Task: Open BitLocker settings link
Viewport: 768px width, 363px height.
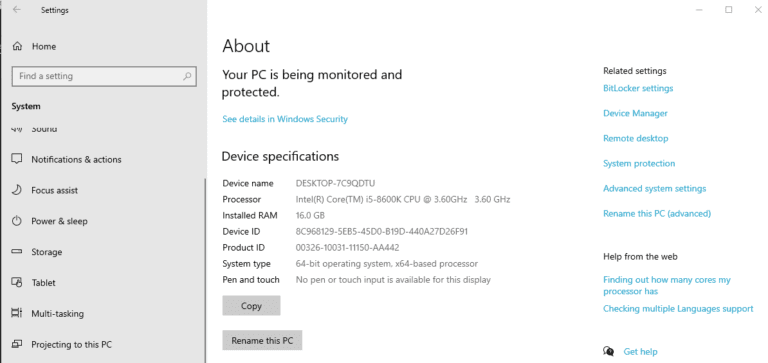Action: pyautogui.click(x=638, y=88)
